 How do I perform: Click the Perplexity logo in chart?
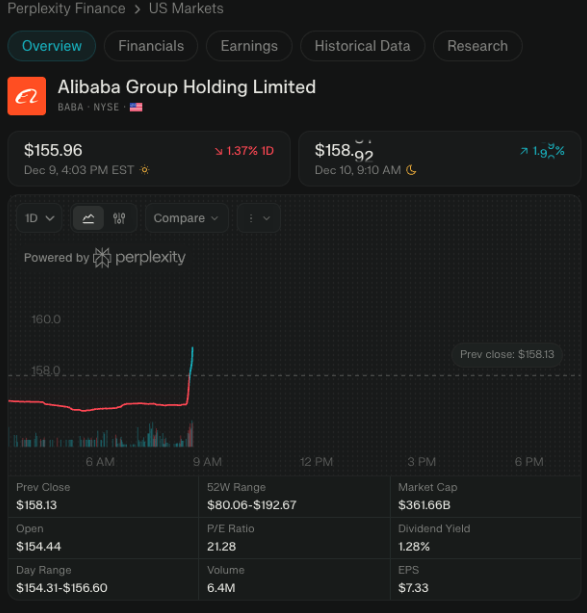coord(140,258)
